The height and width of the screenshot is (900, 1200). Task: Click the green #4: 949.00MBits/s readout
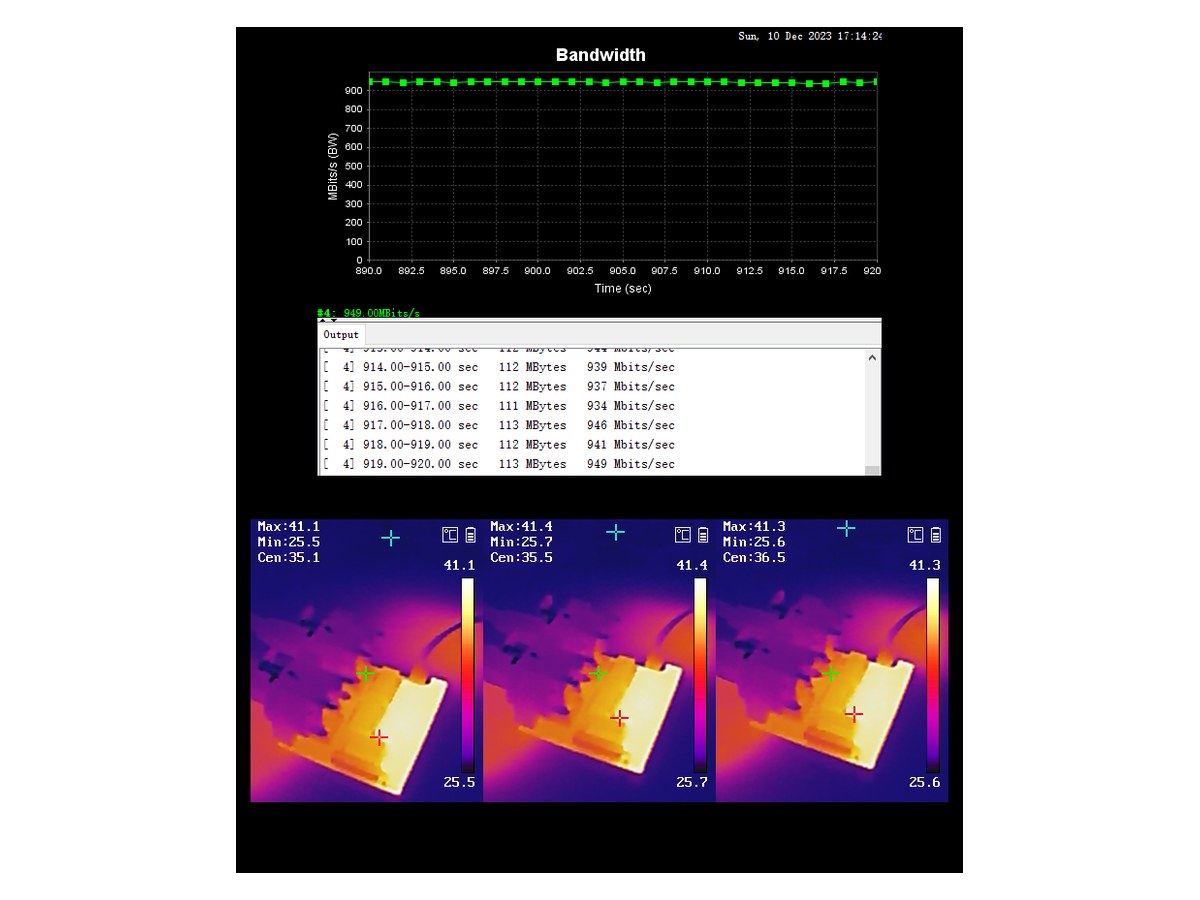point(368,313)
